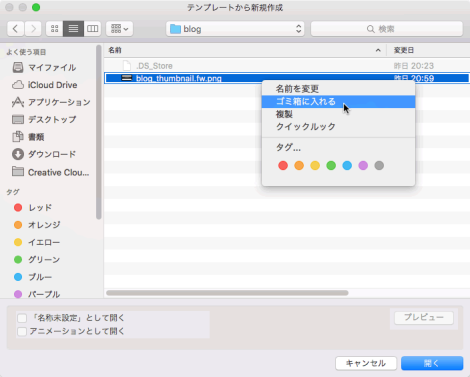470x377 pixels.
Task: Click the 開く button
Action: [x=432, y=363]
